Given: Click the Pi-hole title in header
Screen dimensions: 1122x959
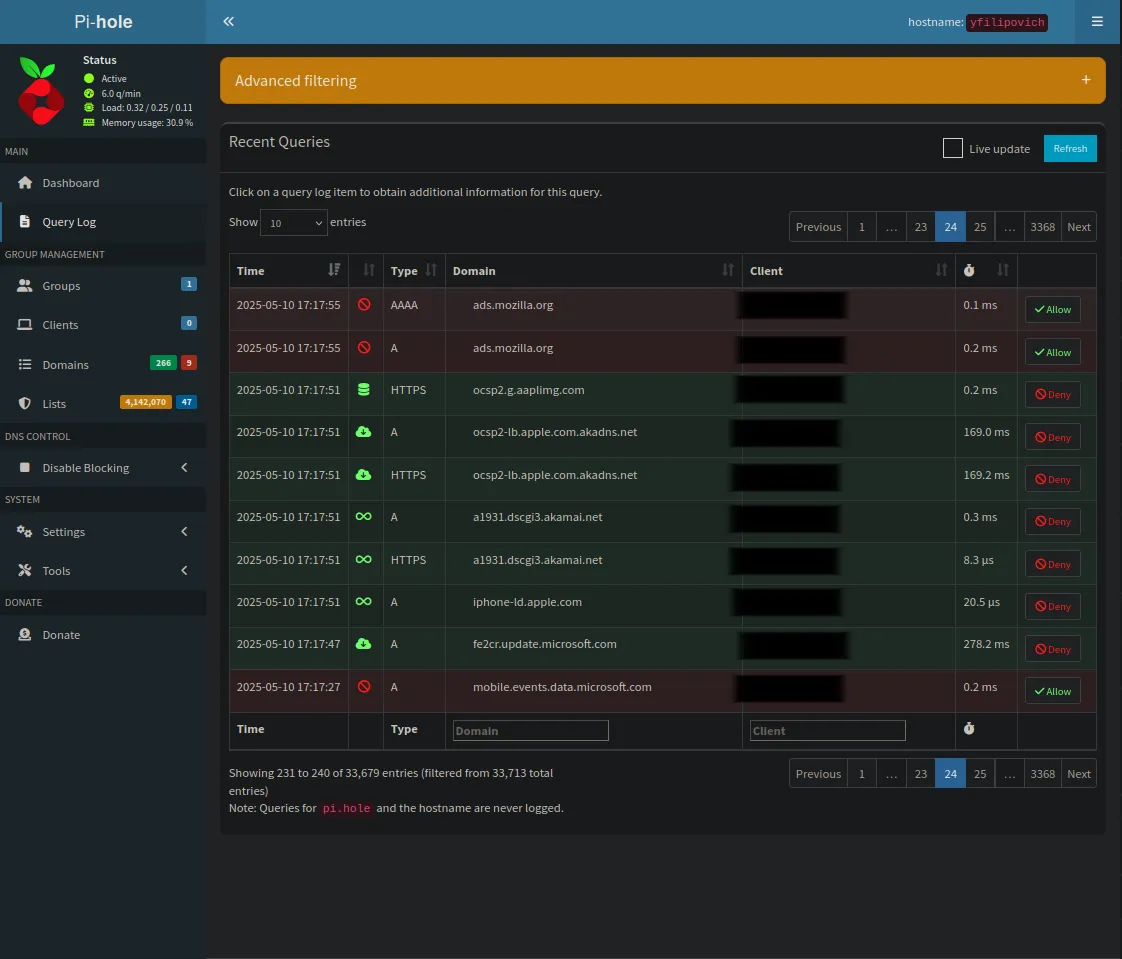Looking at the screenshot, I should point(103,21).
